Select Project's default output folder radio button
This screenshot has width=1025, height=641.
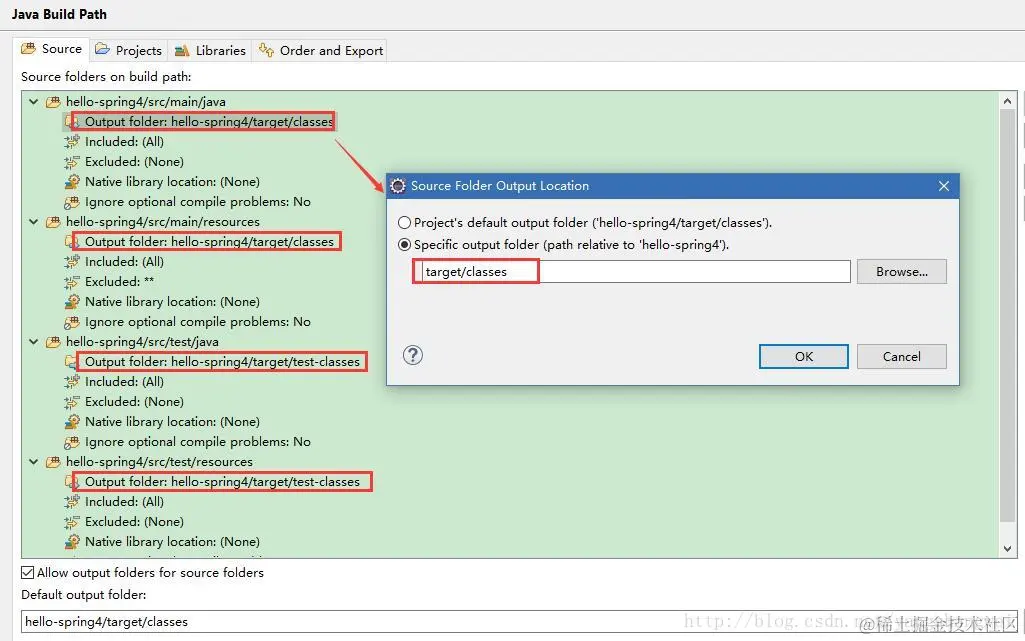pyautogui.click(x=405, y=223)
